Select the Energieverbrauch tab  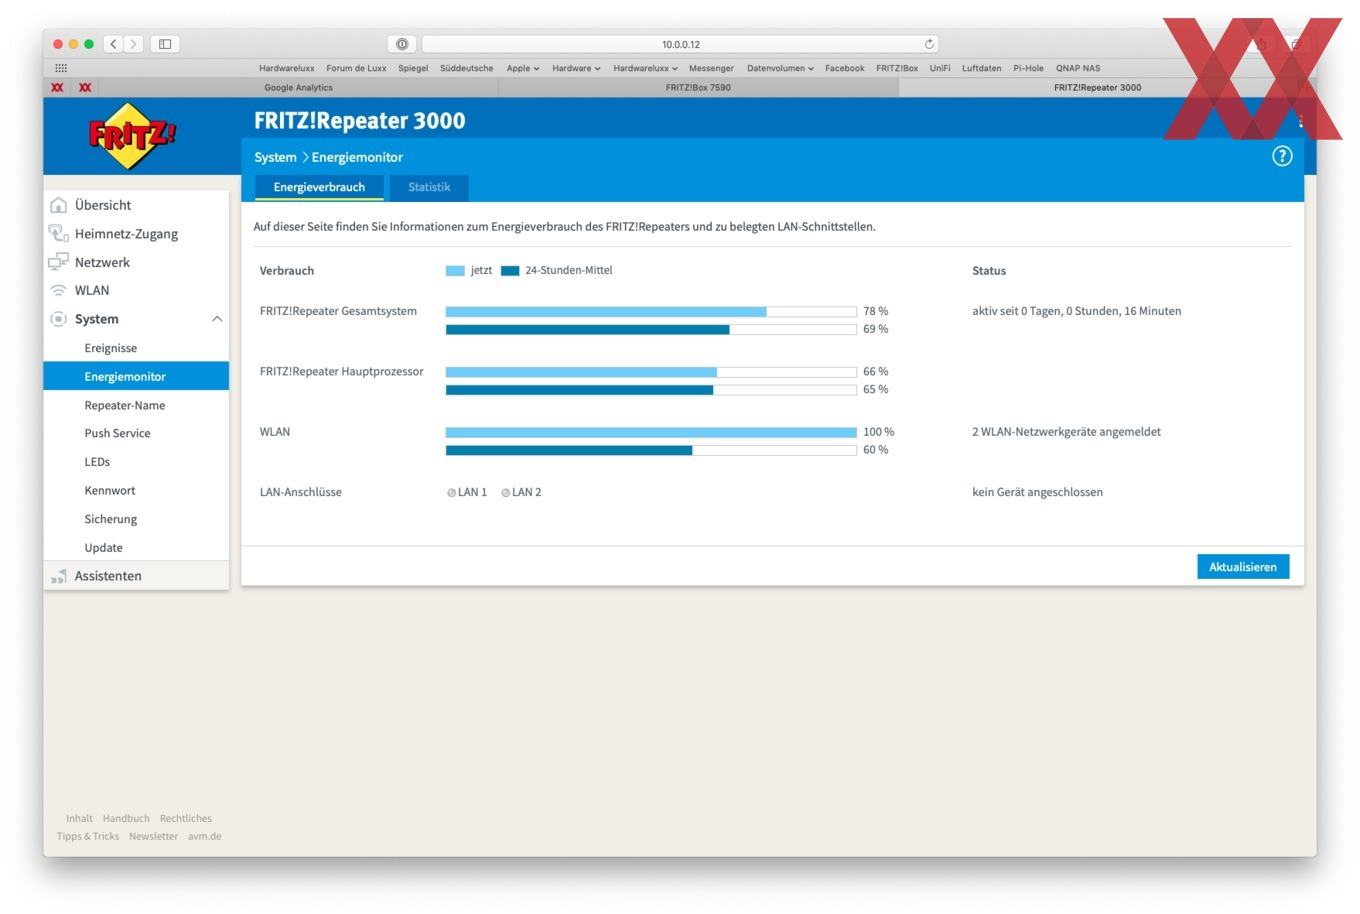(x=319, y=187)
